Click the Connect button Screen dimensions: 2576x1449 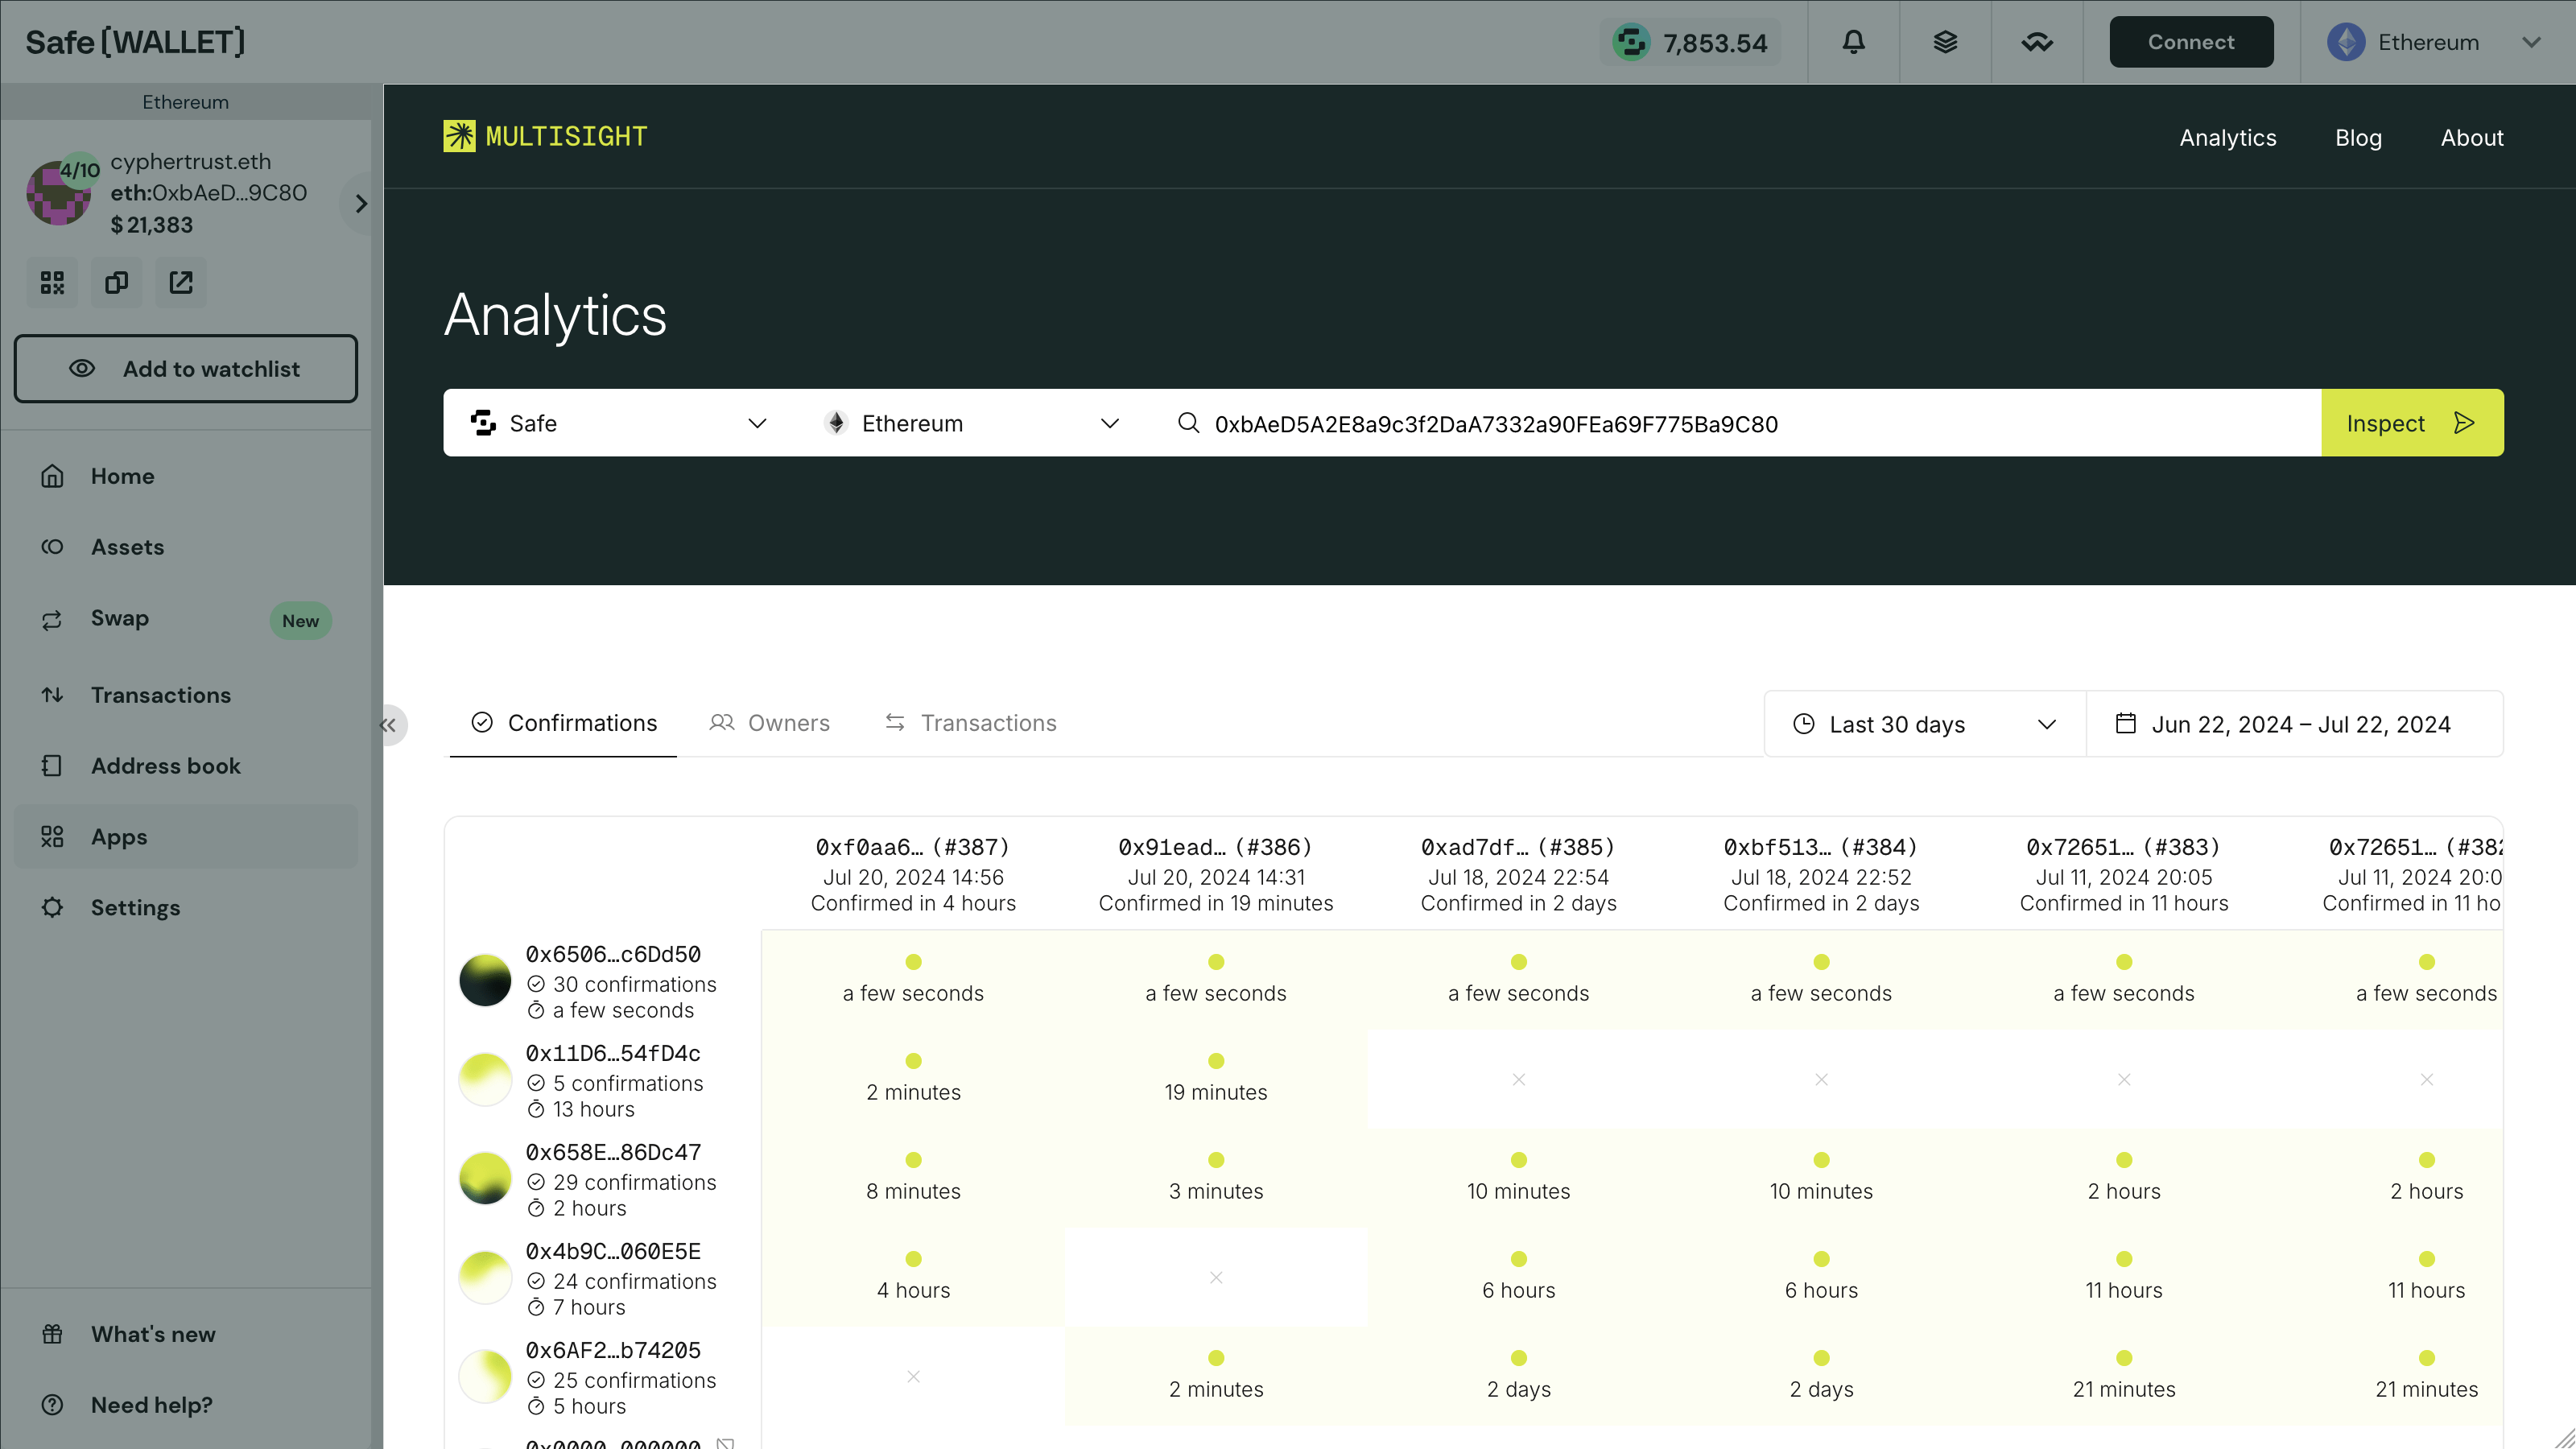[x=2191, y=42]
